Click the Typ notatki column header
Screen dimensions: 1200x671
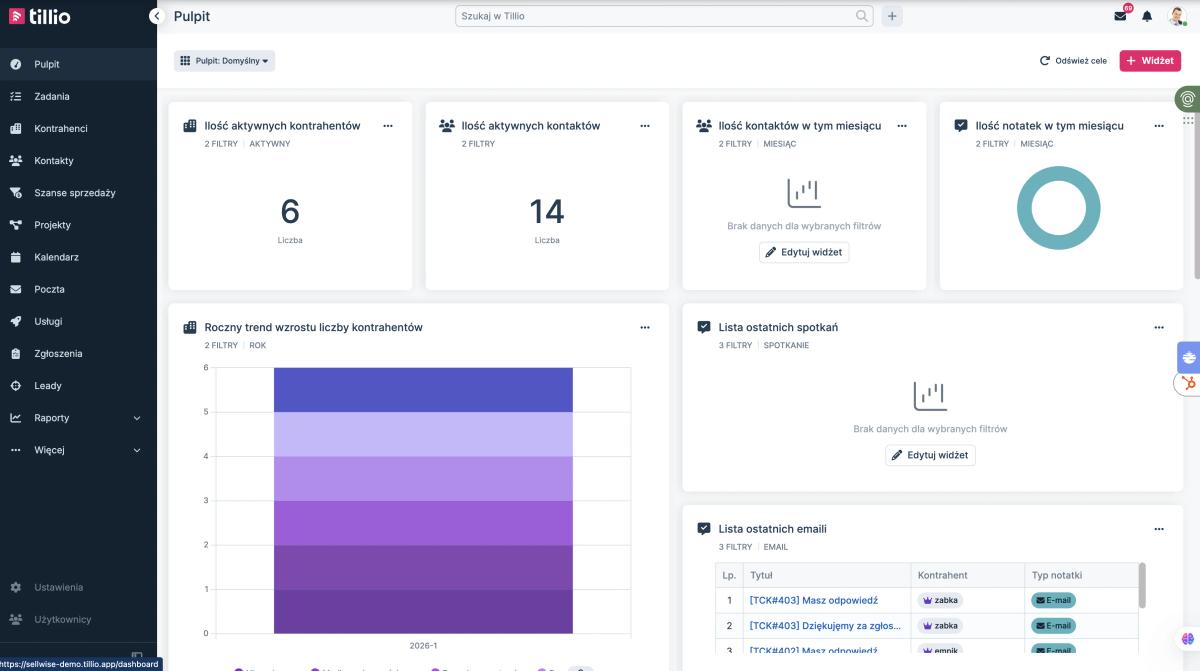1081,575
